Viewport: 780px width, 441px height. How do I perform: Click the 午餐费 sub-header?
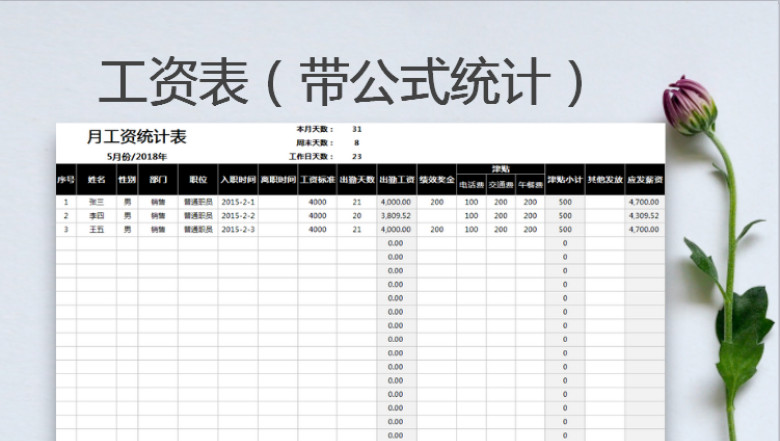pos(530,185)
